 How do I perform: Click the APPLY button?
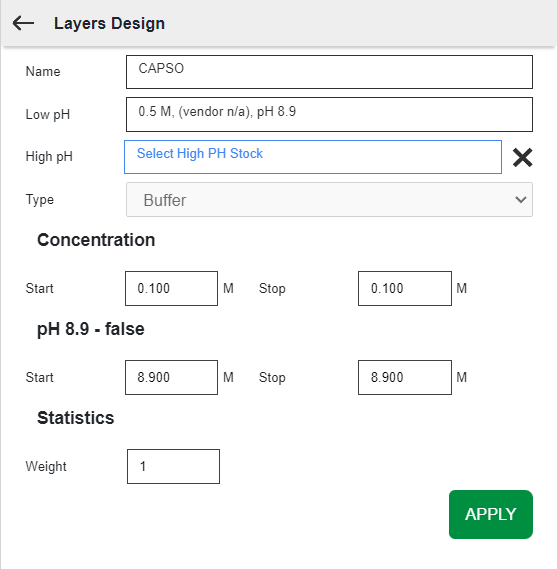pos(491,514)
